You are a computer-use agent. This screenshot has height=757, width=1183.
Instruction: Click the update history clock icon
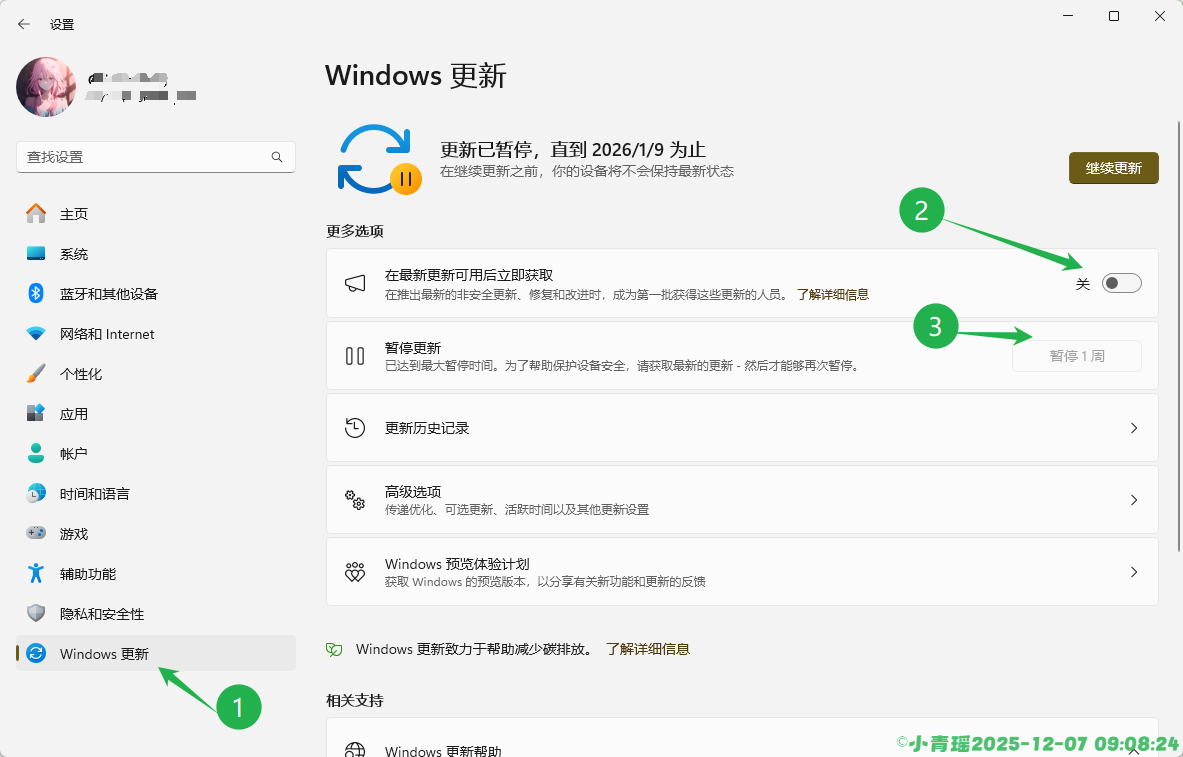(355, 428)
